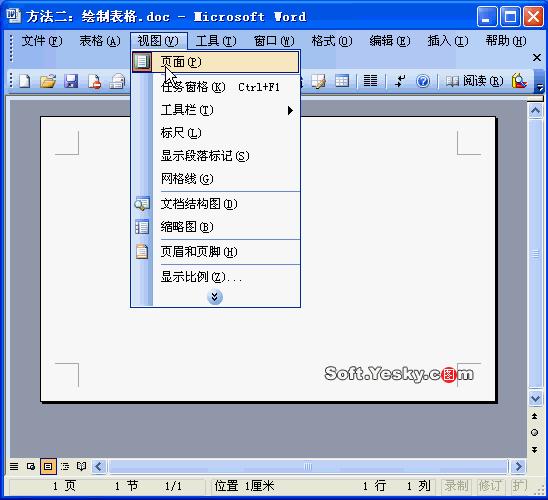
Task: Toggle the show/hide formatting marks icon
Action: pyautogui.click(x=400, y=81)
